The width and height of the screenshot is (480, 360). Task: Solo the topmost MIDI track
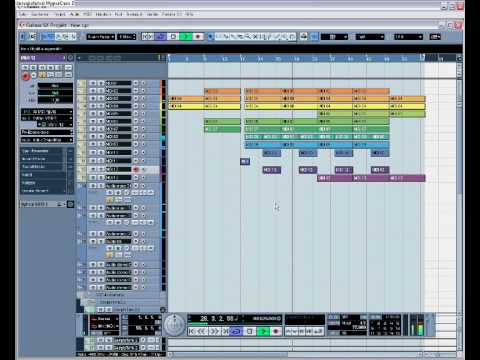[x=101, y=83]
